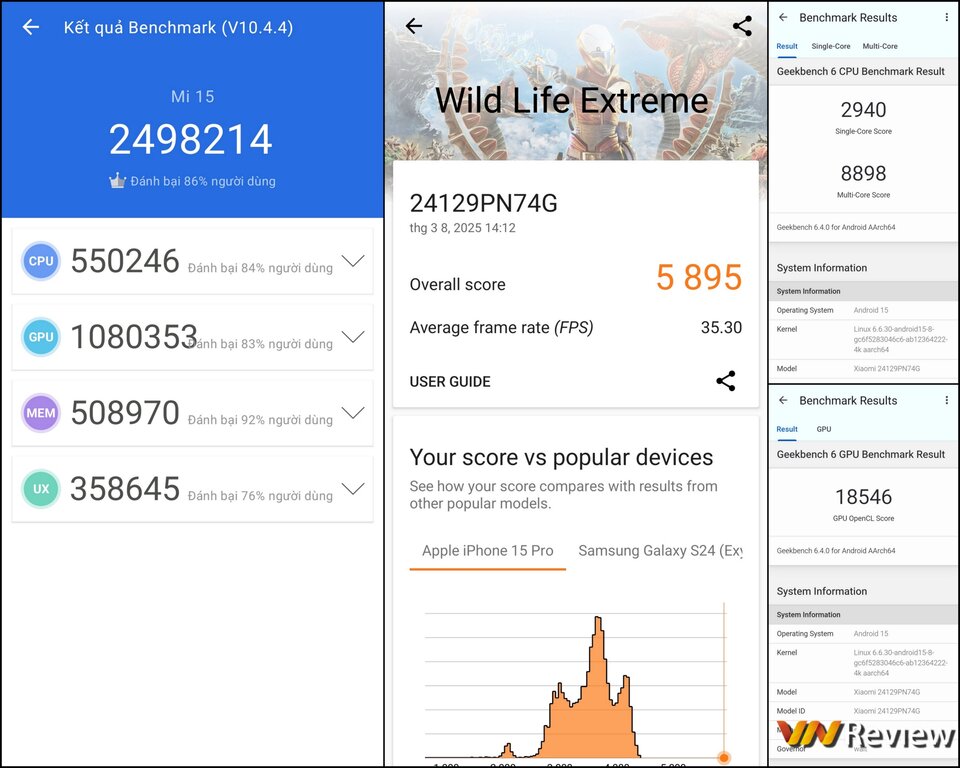The height and width of the screenshot is (768, 960).
Task: Open the USER GUIDE link
Action: click(x=450, y=382)
